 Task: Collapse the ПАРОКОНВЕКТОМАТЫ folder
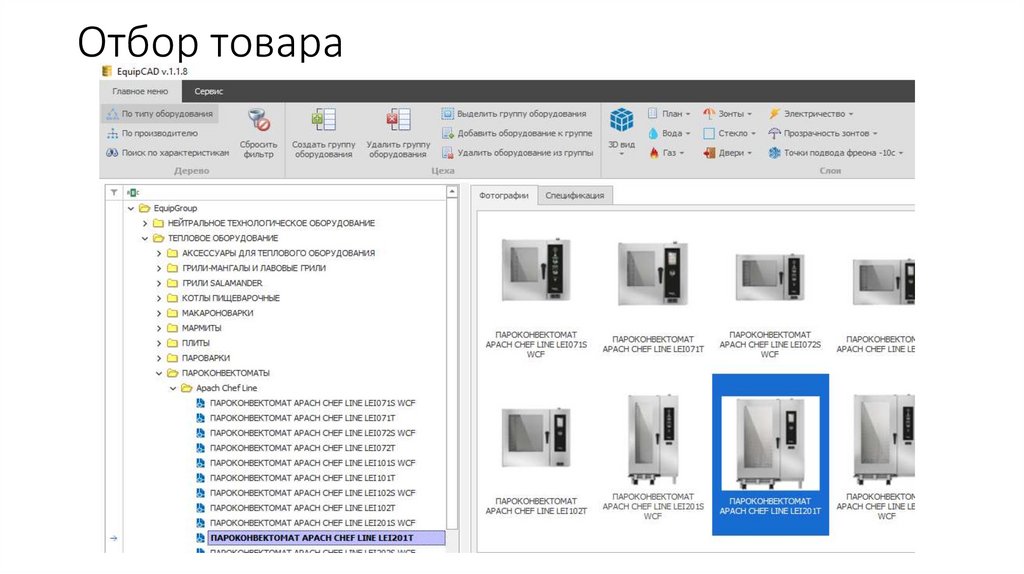pos(159,374)
